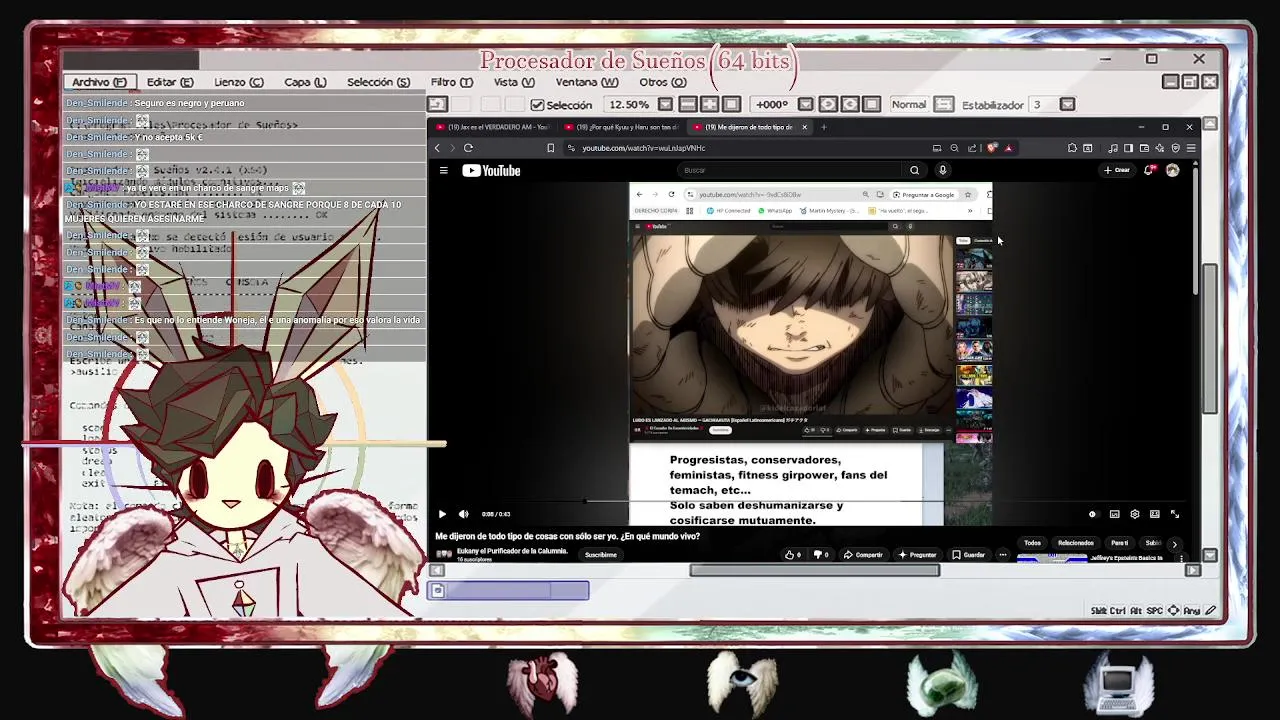Viewport: 1280px width, 720px height.
Task: Go back in the browser
Action: (438, 148)
